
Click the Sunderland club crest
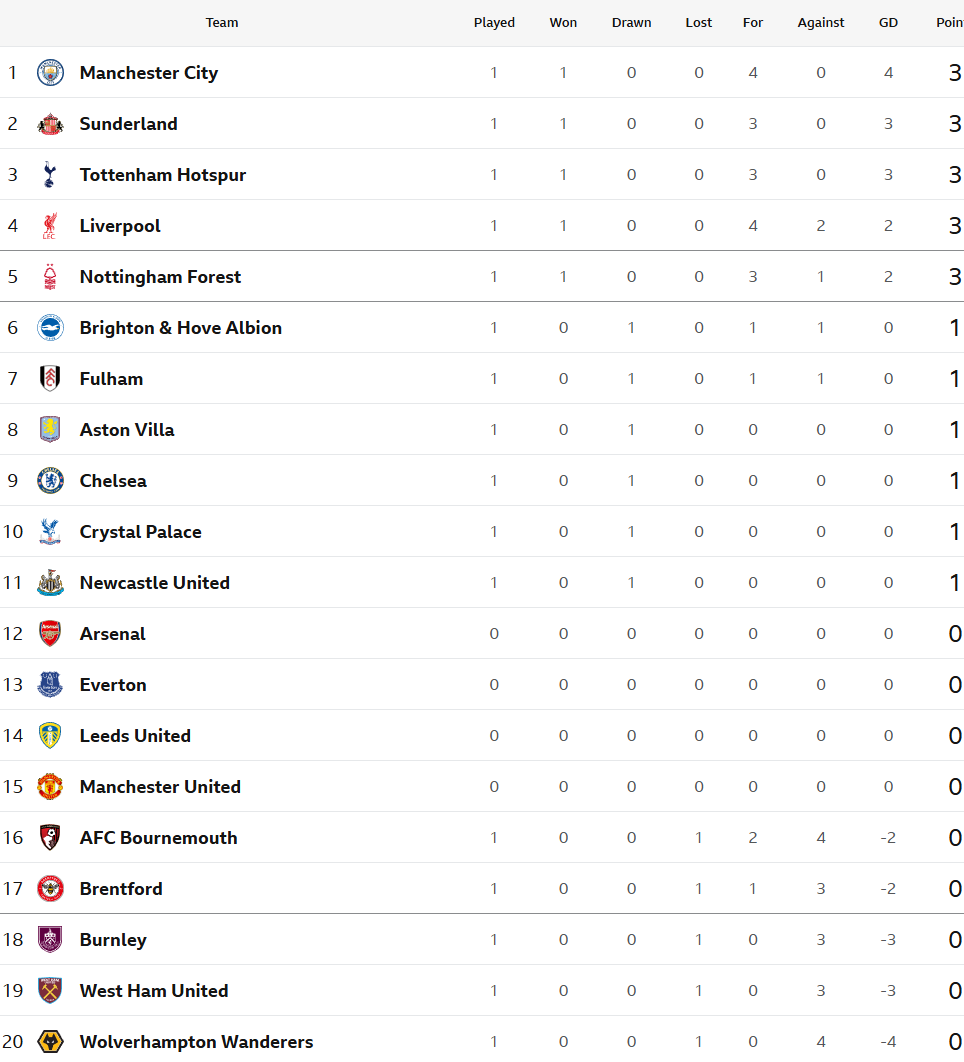pyautogui.click(x=50, y=124)
